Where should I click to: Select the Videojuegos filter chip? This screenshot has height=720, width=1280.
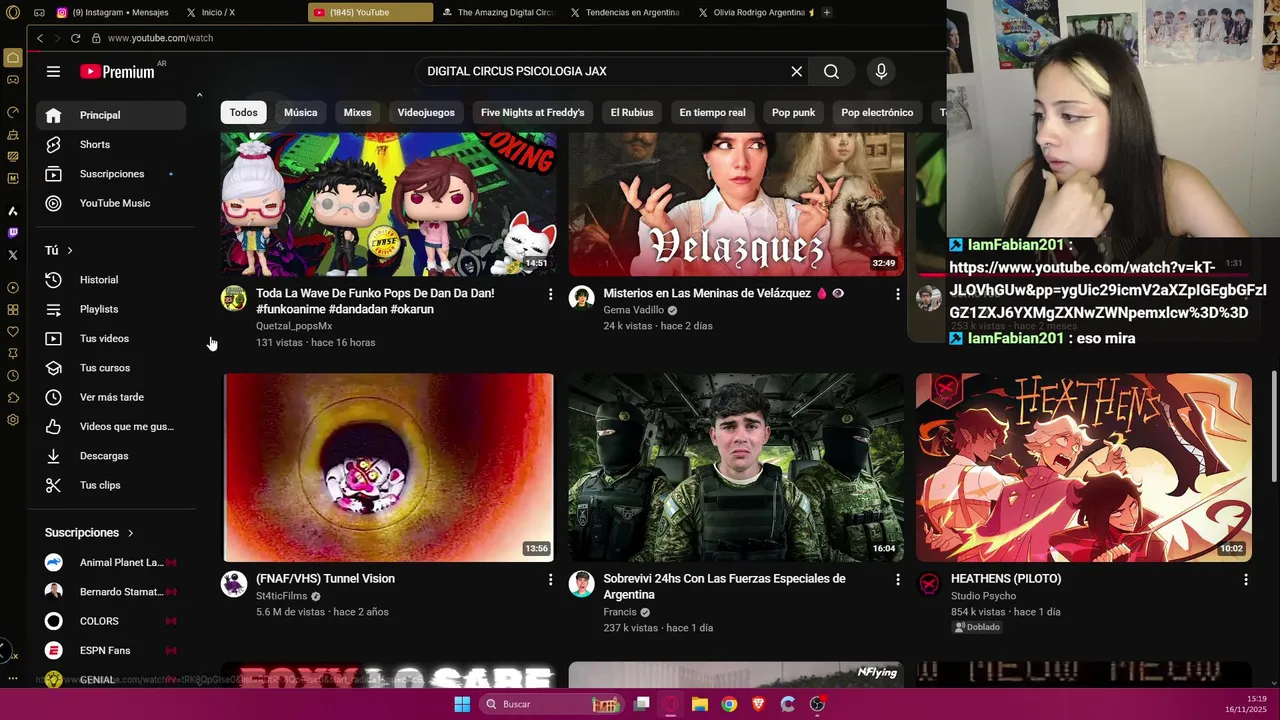click(x=426, y=113)
